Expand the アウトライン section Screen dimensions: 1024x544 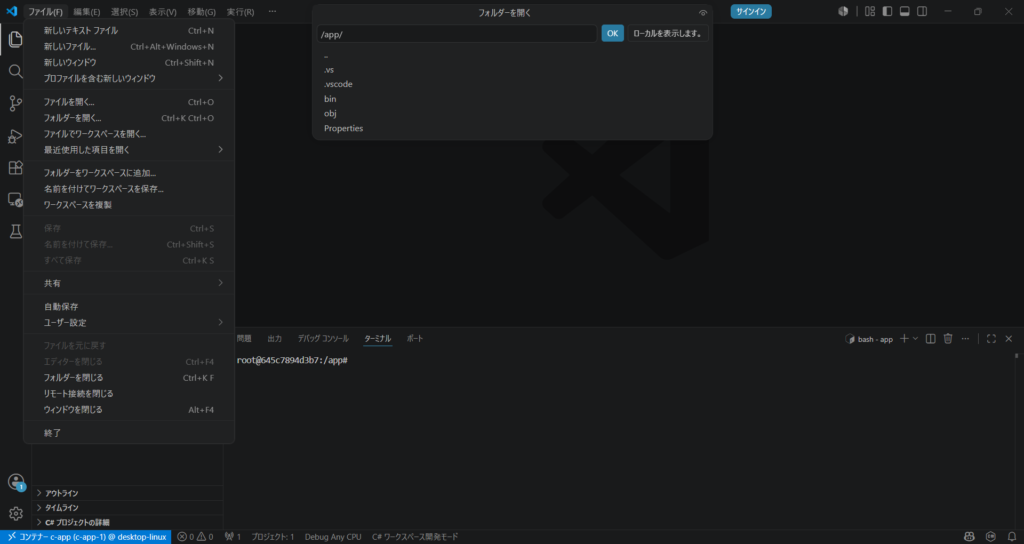point(127,493)
